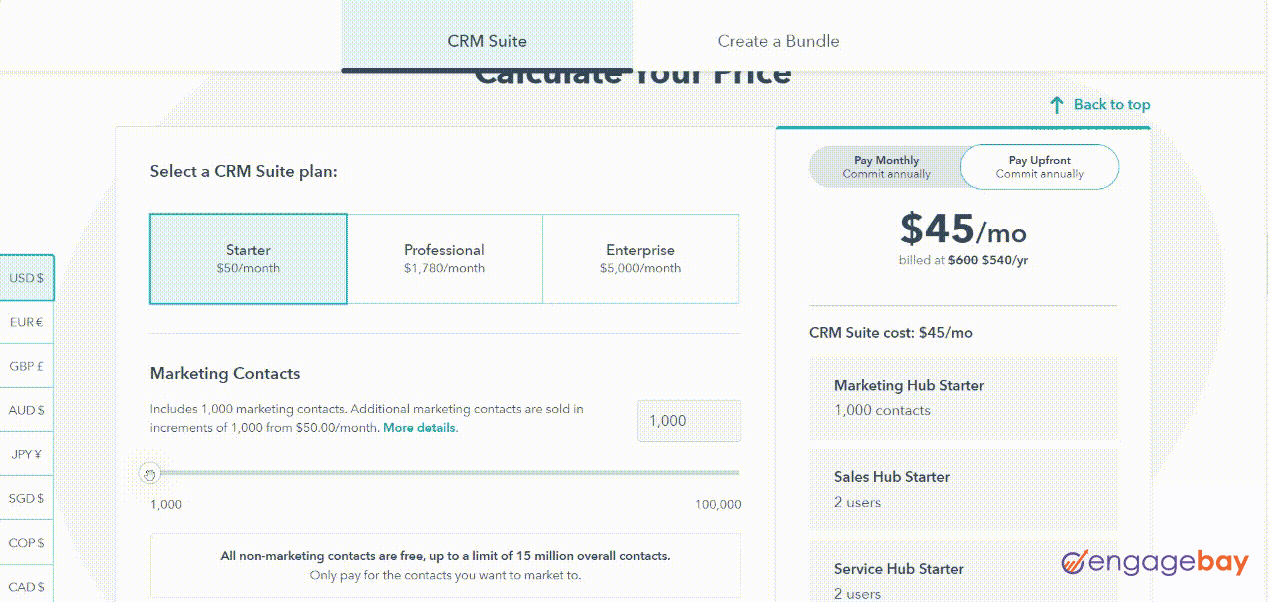Select the Starter plan option

coord(248,258)
